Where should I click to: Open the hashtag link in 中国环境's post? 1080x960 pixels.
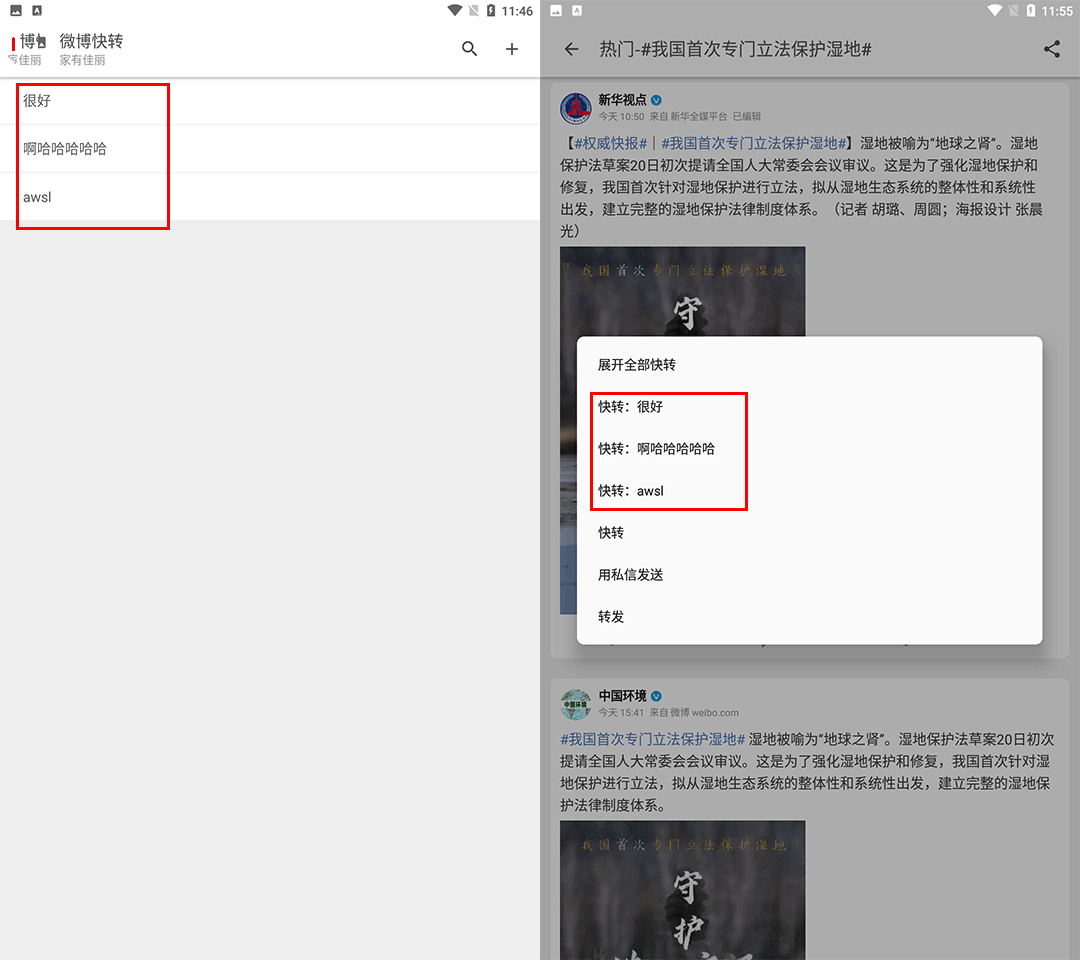pos(652,740)
